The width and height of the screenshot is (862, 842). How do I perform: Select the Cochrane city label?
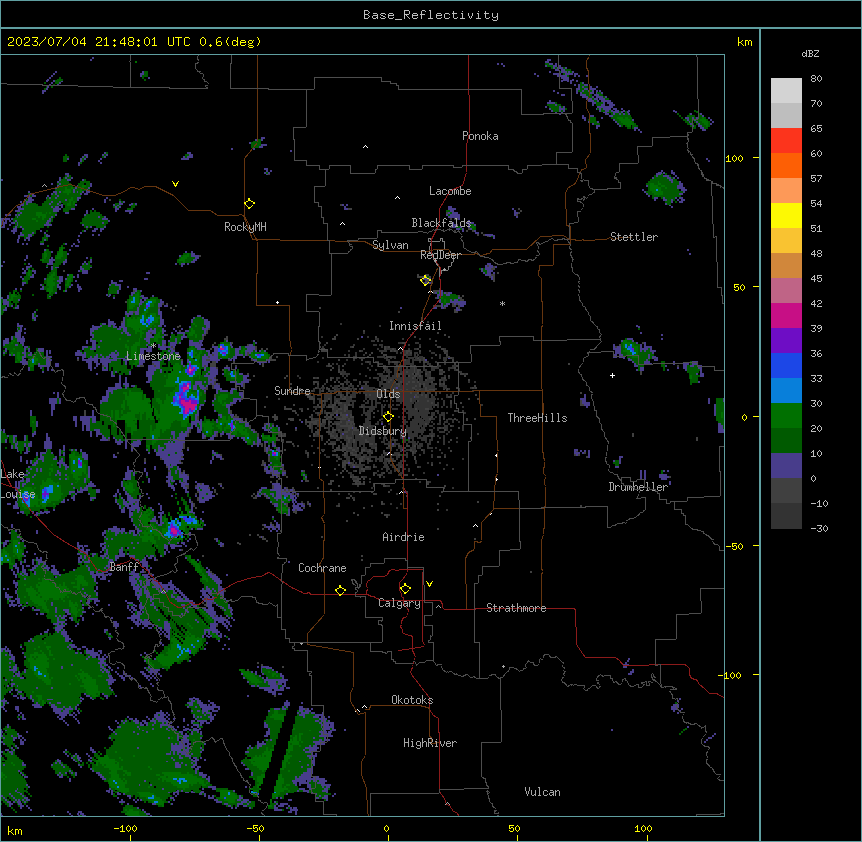click(322, 568)
